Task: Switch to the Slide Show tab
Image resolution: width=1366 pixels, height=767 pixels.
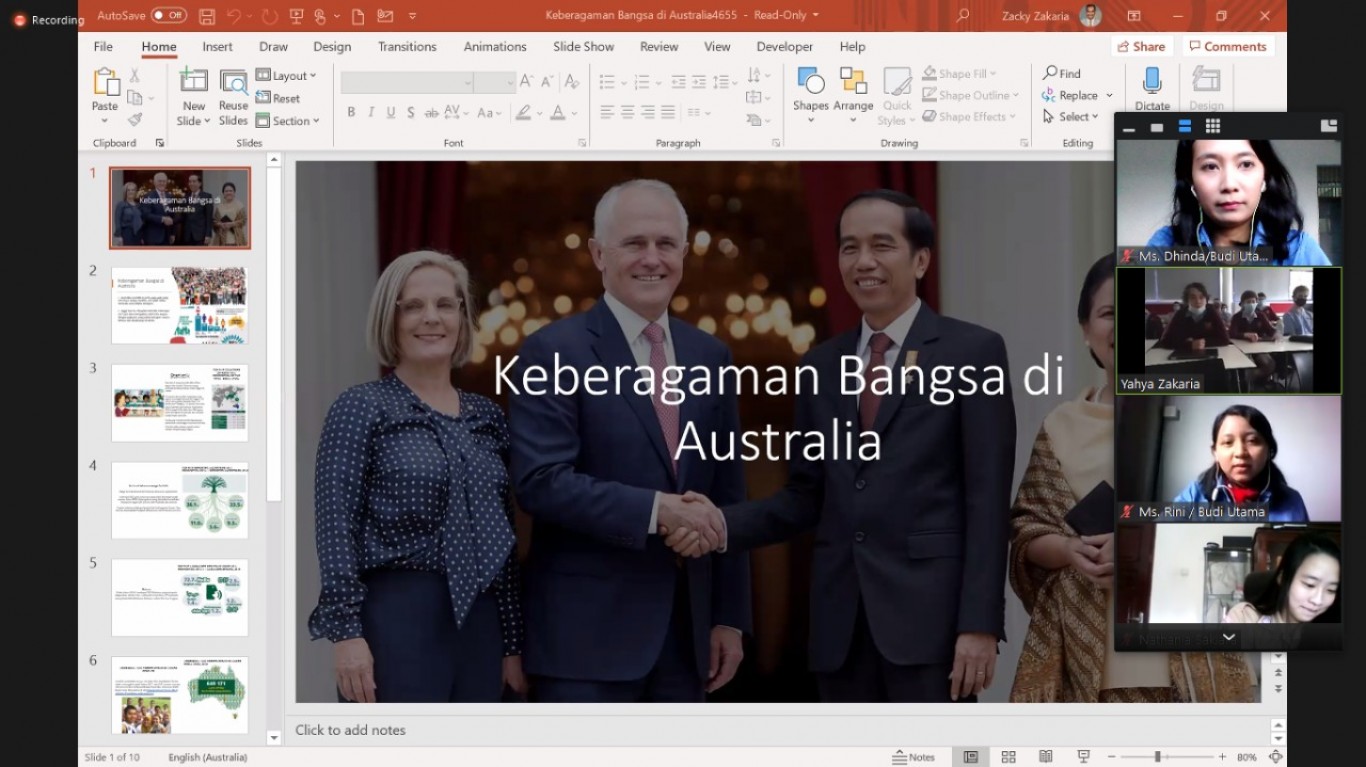Action: tap(583, 47)
